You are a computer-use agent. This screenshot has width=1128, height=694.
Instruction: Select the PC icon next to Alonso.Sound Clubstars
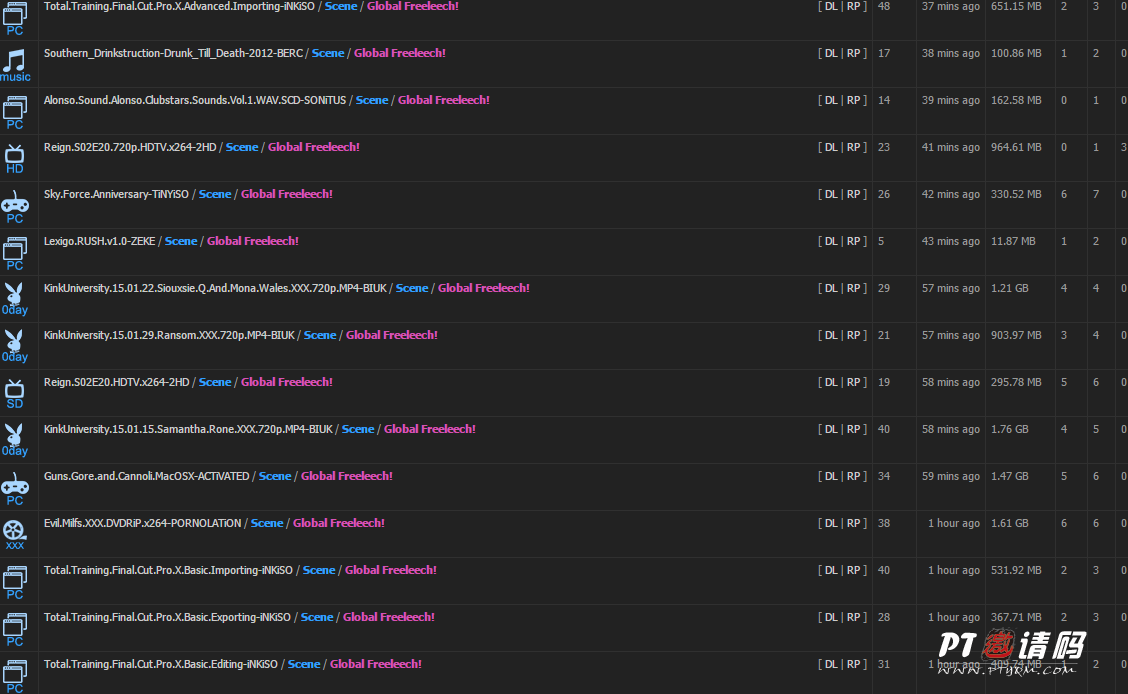15,111
